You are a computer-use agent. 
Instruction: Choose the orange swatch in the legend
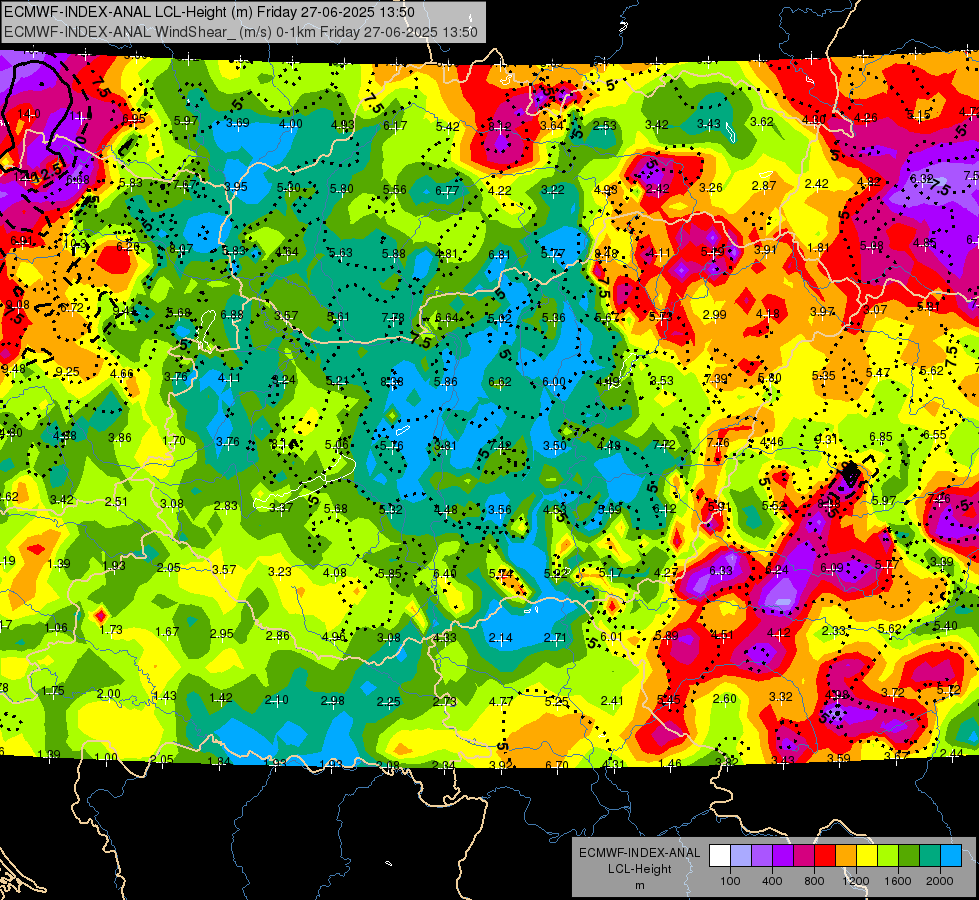coord(845,856)
